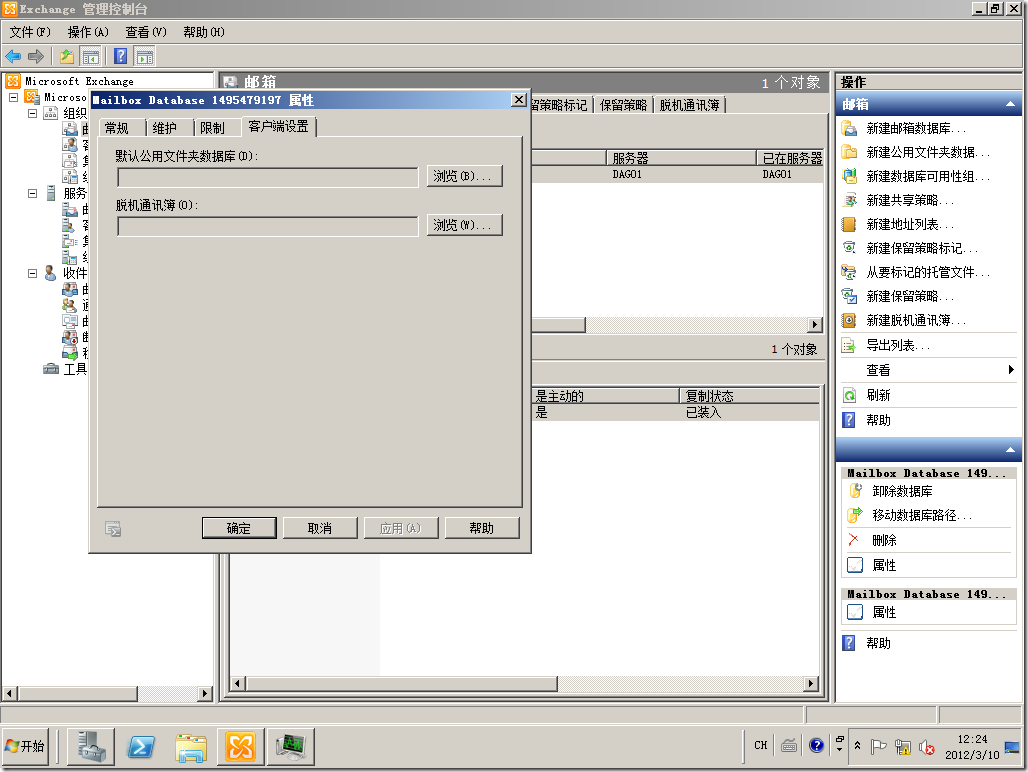
Task: Click 新建邮箱数据库 action icon
Action: click(x=850, y=128)
